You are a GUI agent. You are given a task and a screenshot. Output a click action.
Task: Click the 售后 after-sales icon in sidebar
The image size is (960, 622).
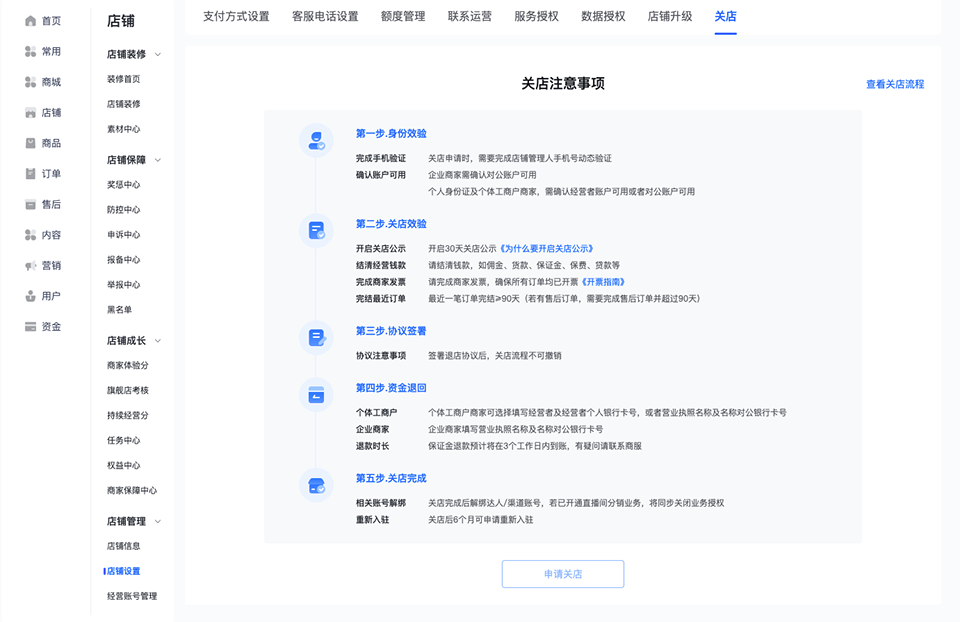click(x=31, y=204)
